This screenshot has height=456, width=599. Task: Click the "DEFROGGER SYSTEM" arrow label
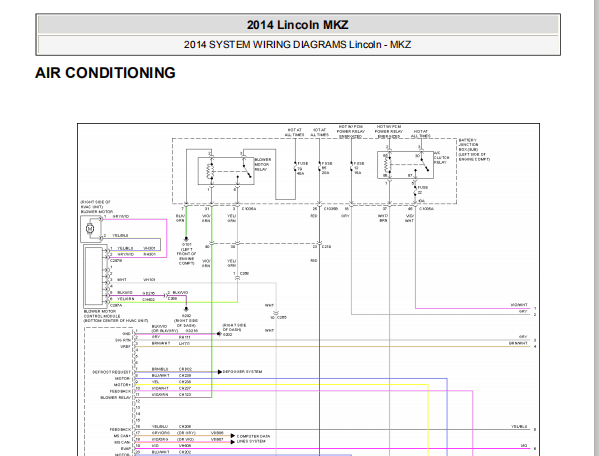242,372
